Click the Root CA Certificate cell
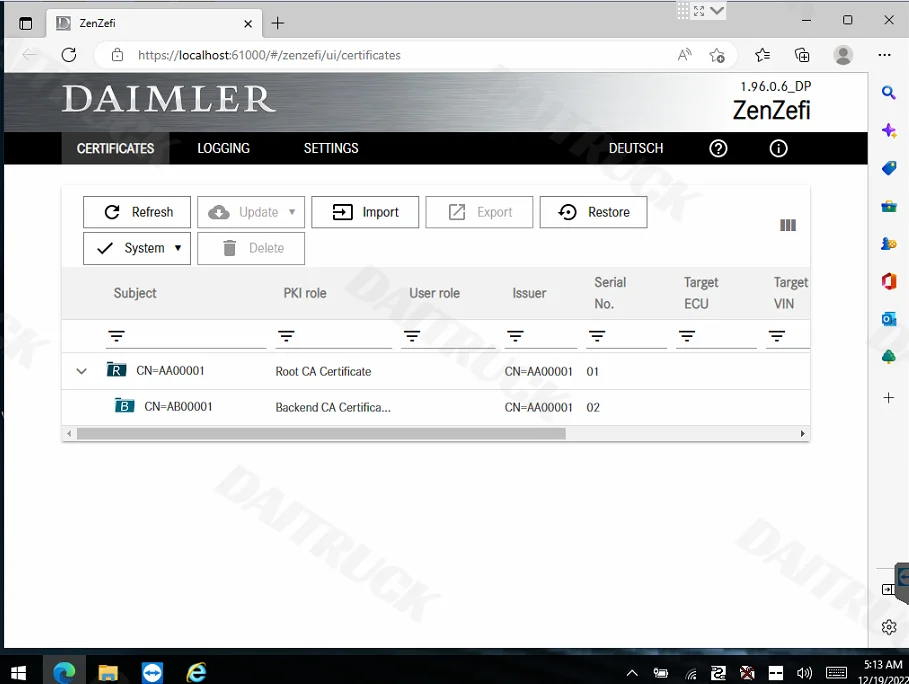The width and height of the screenshot is (909, 684). click(323, 372)
